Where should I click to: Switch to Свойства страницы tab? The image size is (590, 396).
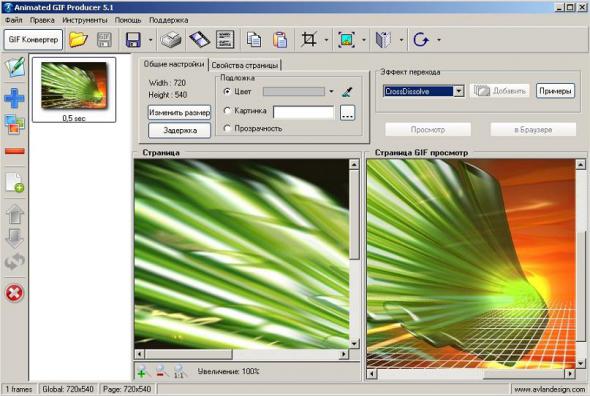pos(245,65)
